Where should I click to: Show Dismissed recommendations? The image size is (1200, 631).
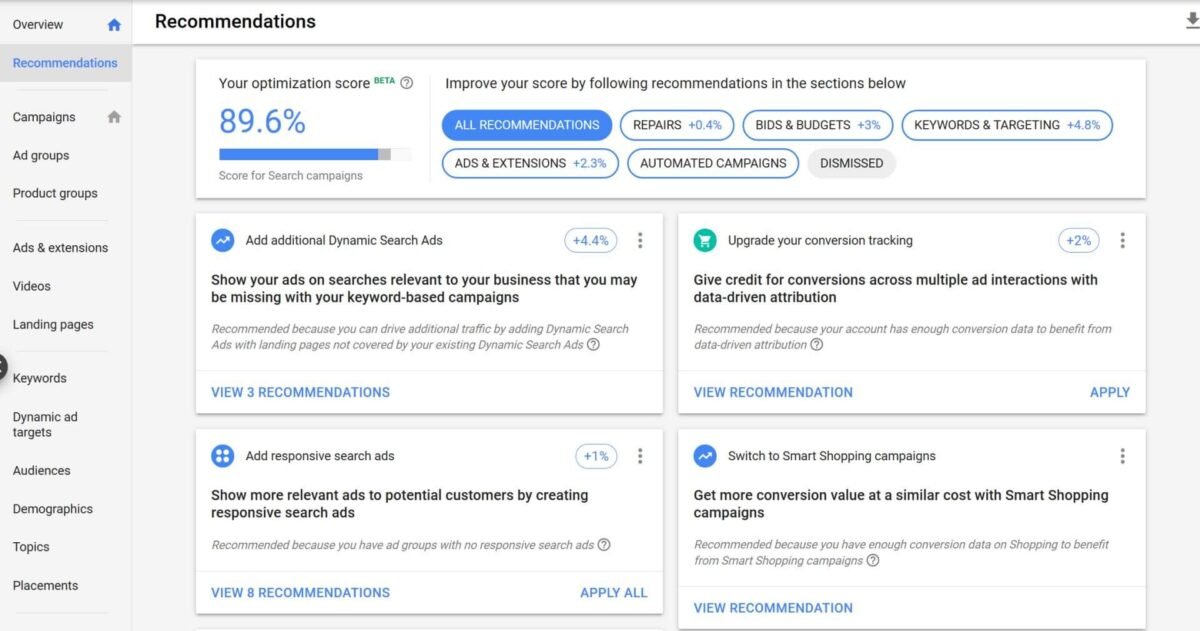[851, 163]
